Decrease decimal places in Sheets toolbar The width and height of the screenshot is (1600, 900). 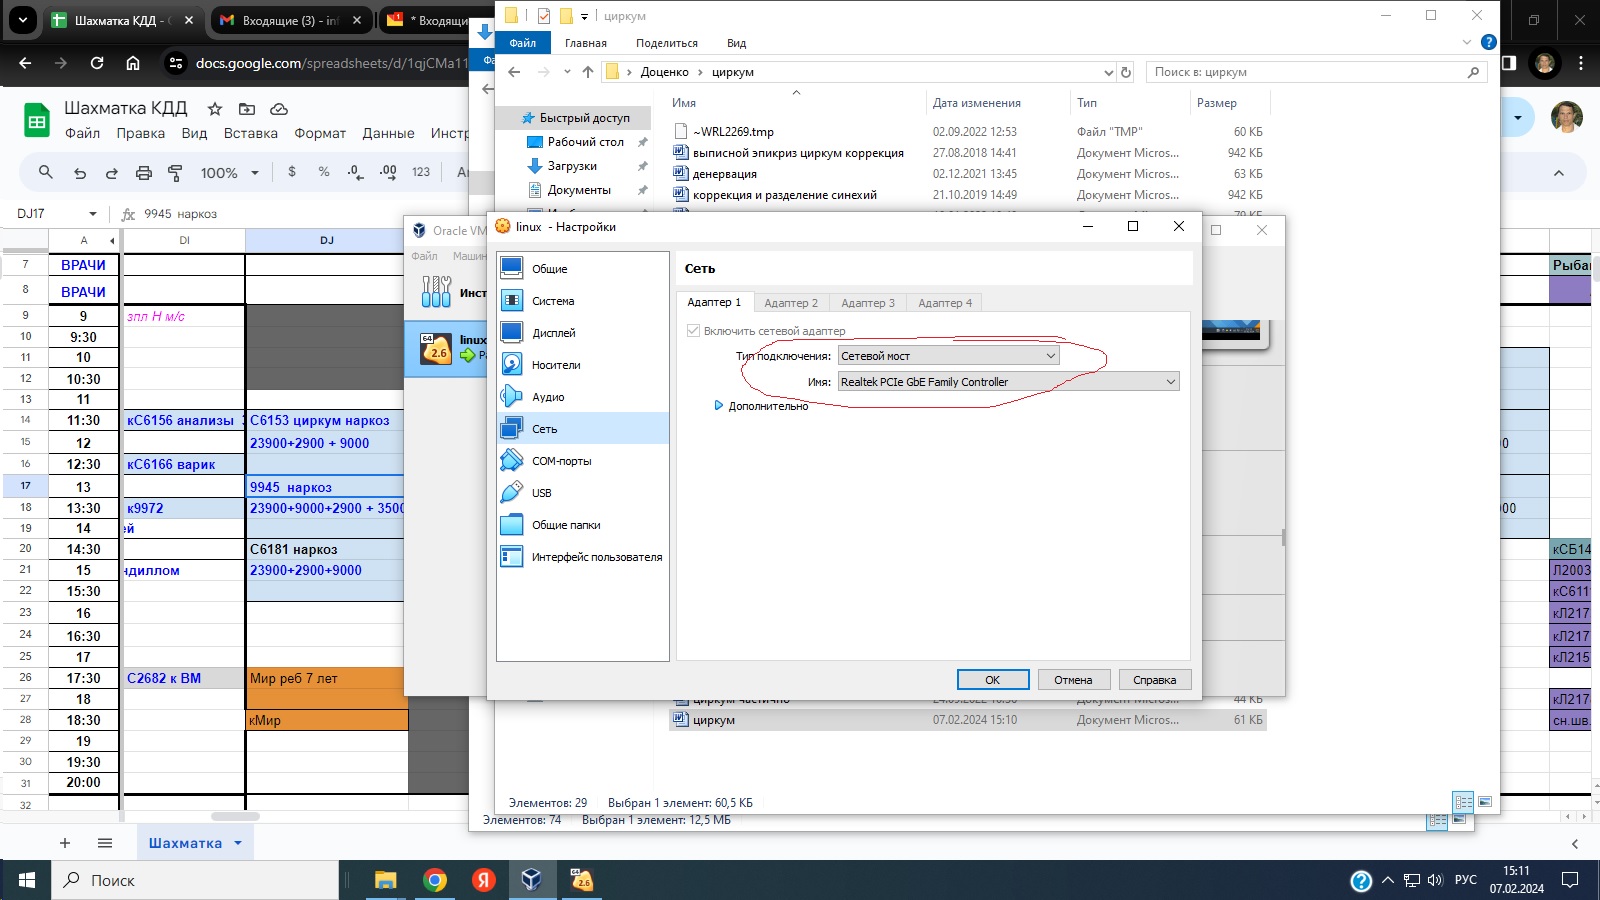pyautogui.click(x=356, y=172)
